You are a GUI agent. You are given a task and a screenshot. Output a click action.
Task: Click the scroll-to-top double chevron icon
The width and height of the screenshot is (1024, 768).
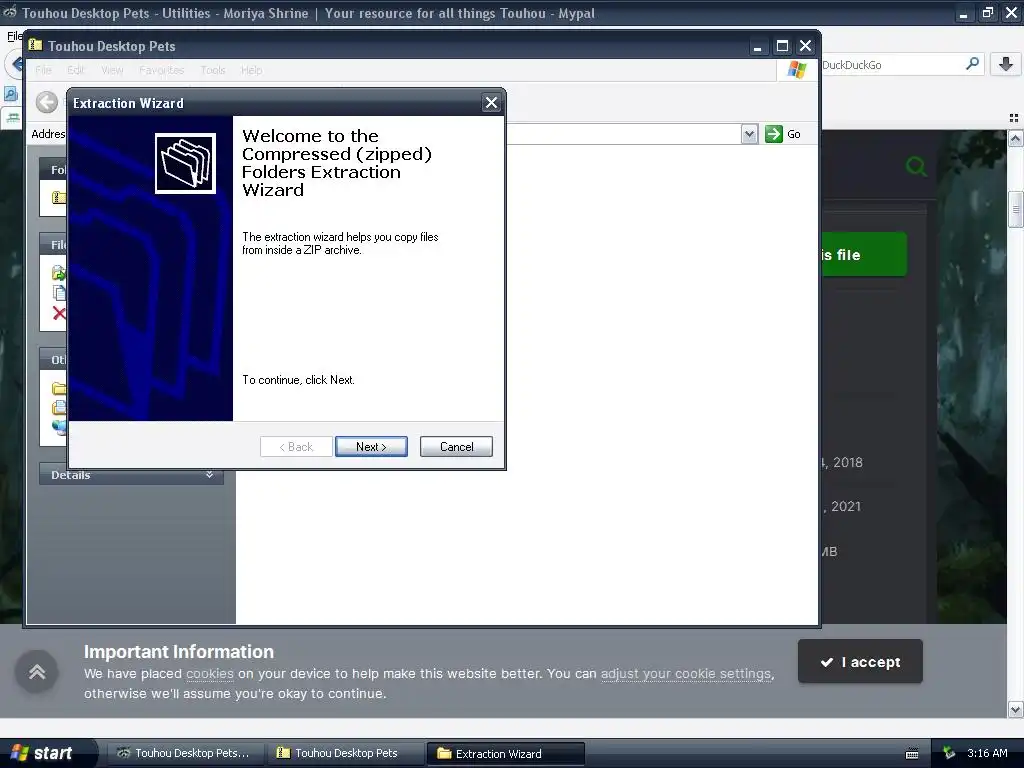click(x=37, y=671)
